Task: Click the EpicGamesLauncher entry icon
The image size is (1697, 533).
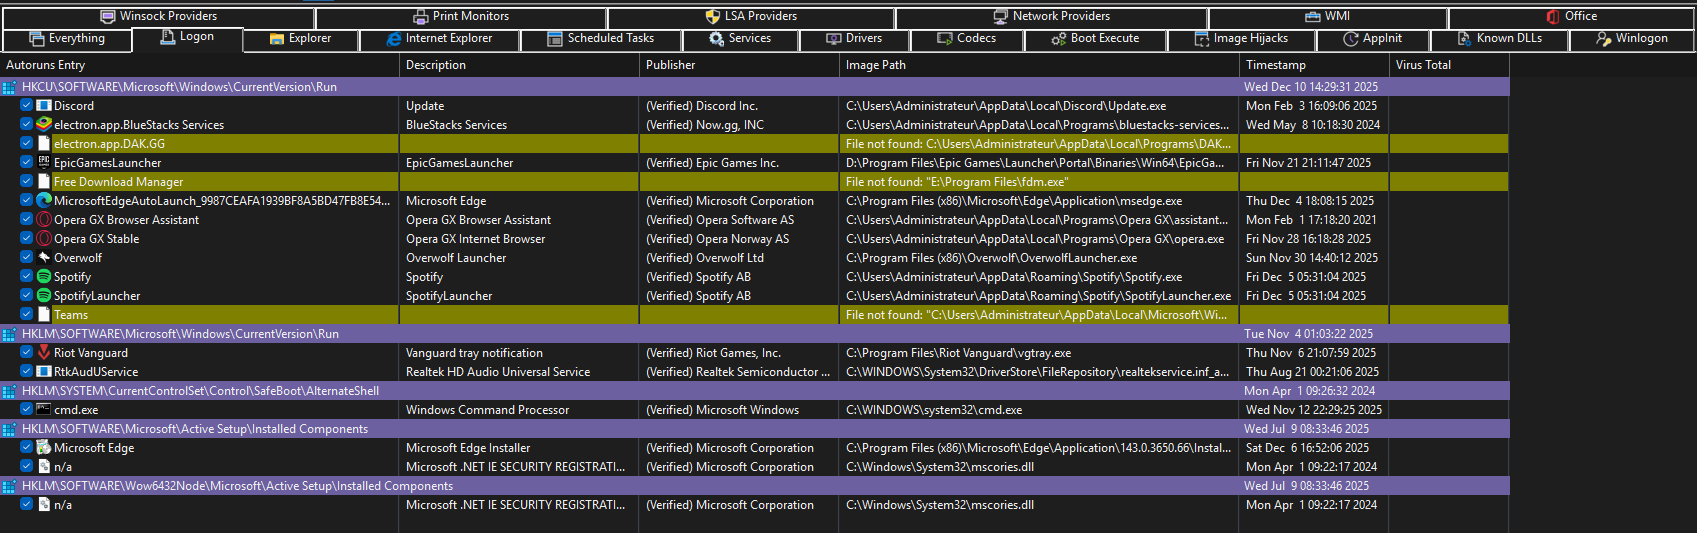Action: point(44,162)
